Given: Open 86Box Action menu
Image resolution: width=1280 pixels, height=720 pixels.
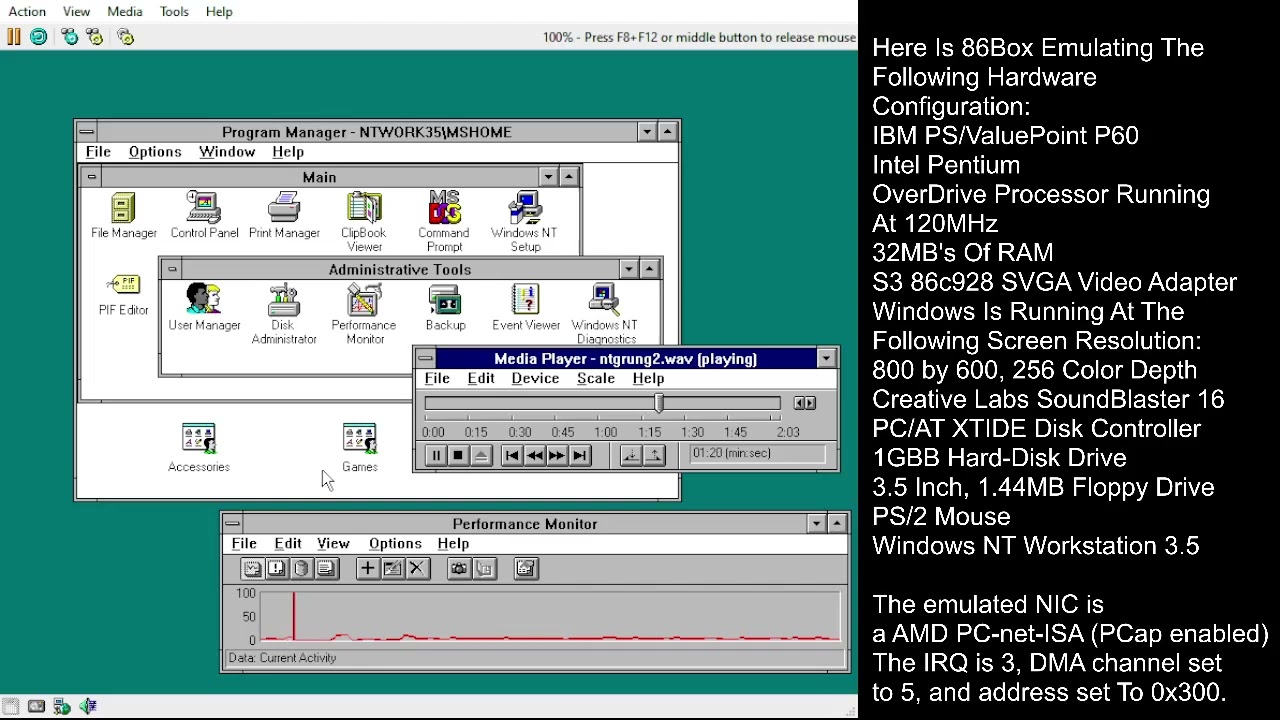Looking at the screenshot, I should point(27,12).
